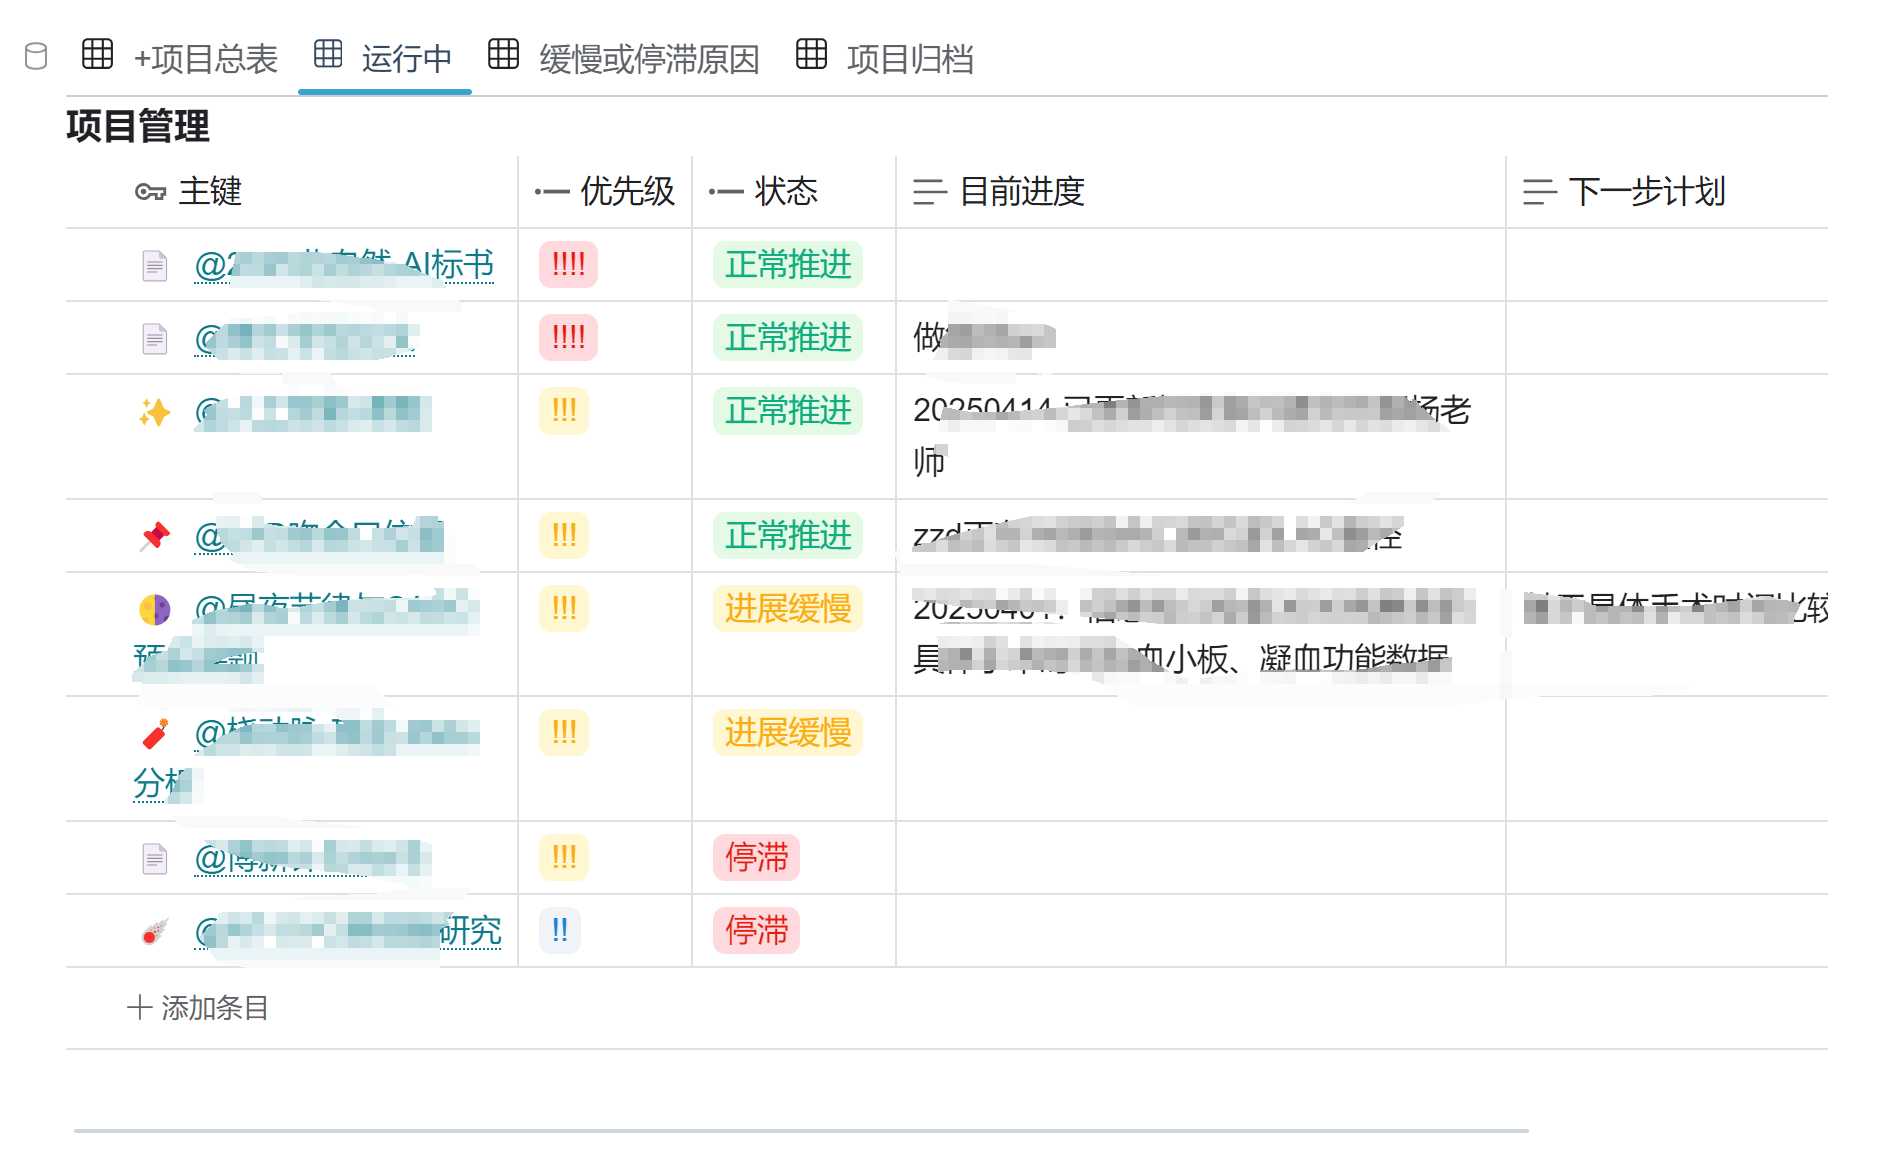Select the sparkles icon in the table
1877x1159 pixels.
[154, 412]
